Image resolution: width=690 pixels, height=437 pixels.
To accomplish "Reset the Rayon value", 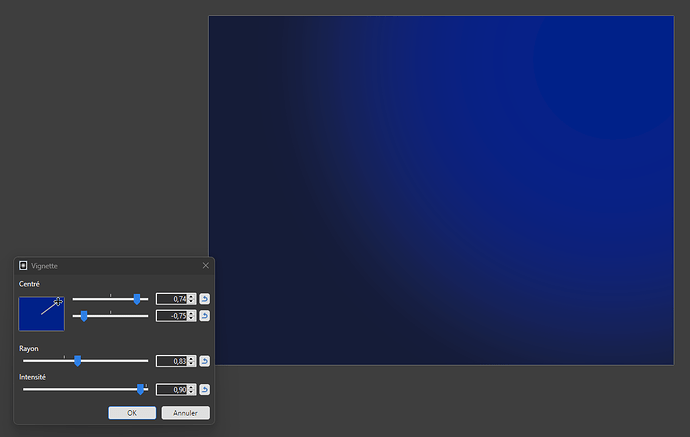I will [205, 361].
